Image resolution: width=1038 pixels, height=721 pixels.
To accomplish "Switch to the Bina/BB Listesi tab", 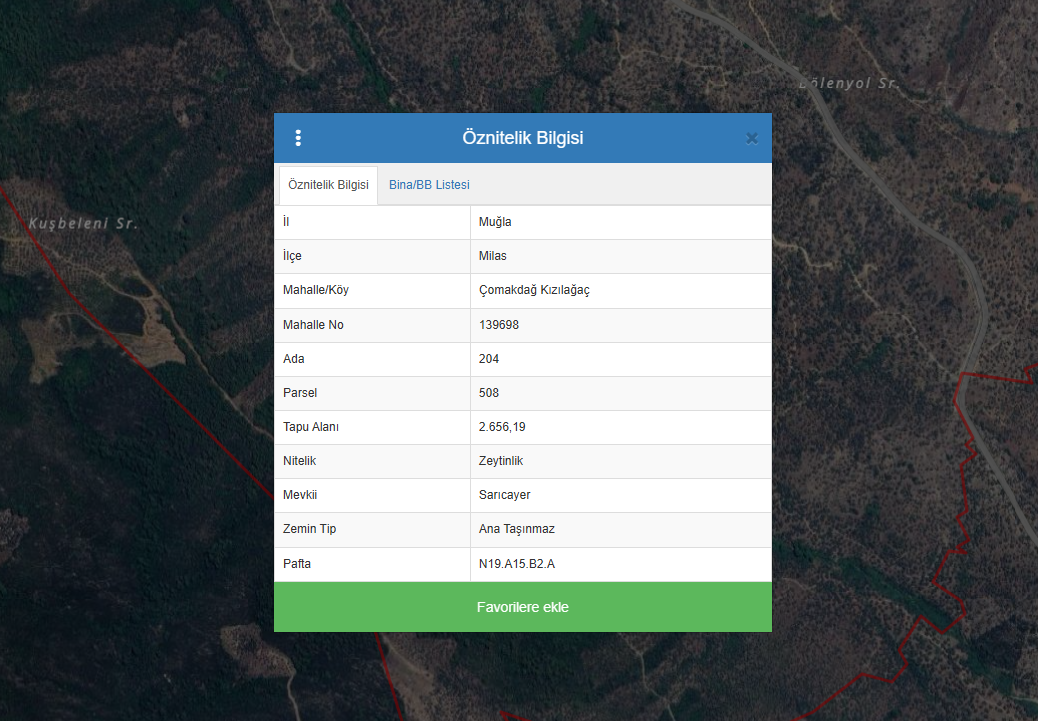I will [x=429, y=185].
